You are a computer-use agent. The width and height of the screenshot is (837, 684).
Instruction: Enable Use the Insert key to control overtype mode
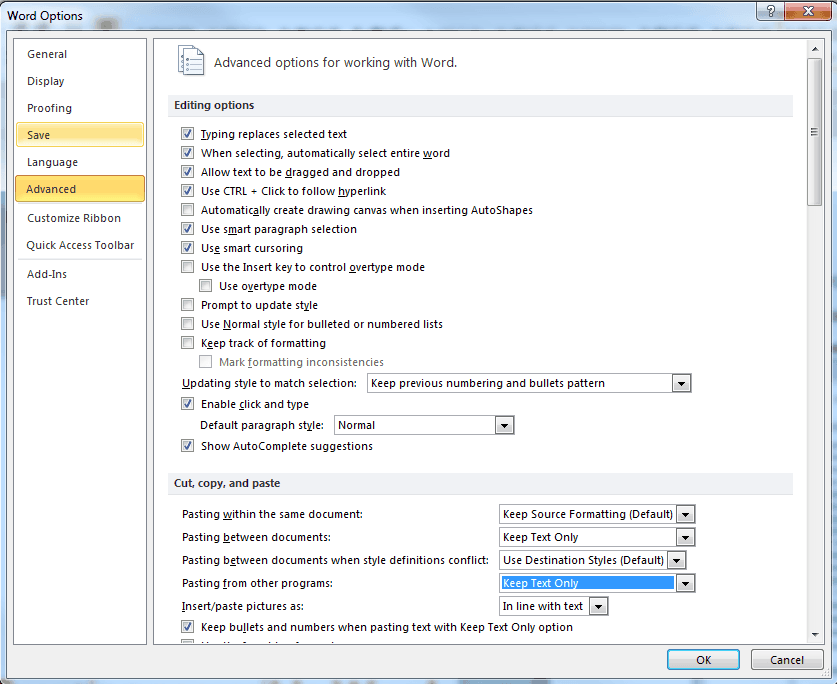(x=187, y=267)
